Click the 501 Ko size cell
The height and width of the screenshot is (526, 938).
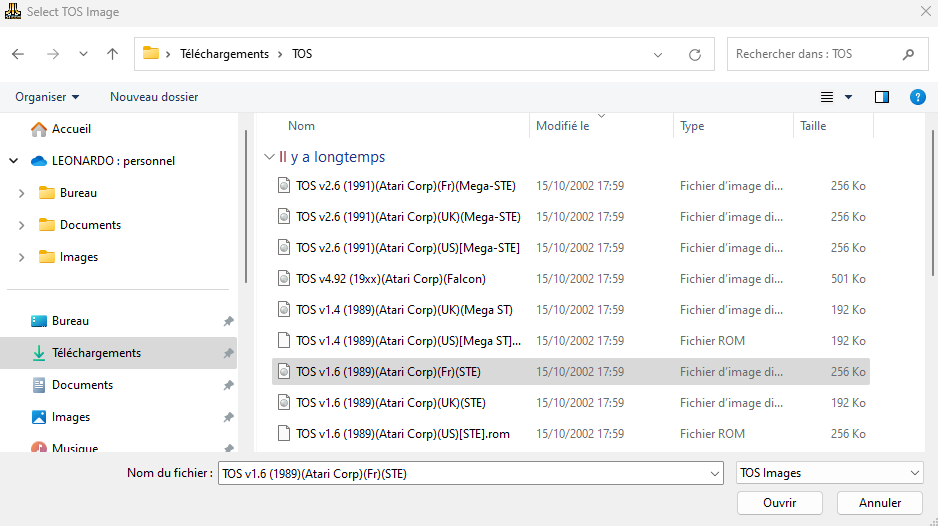point(848,279)
